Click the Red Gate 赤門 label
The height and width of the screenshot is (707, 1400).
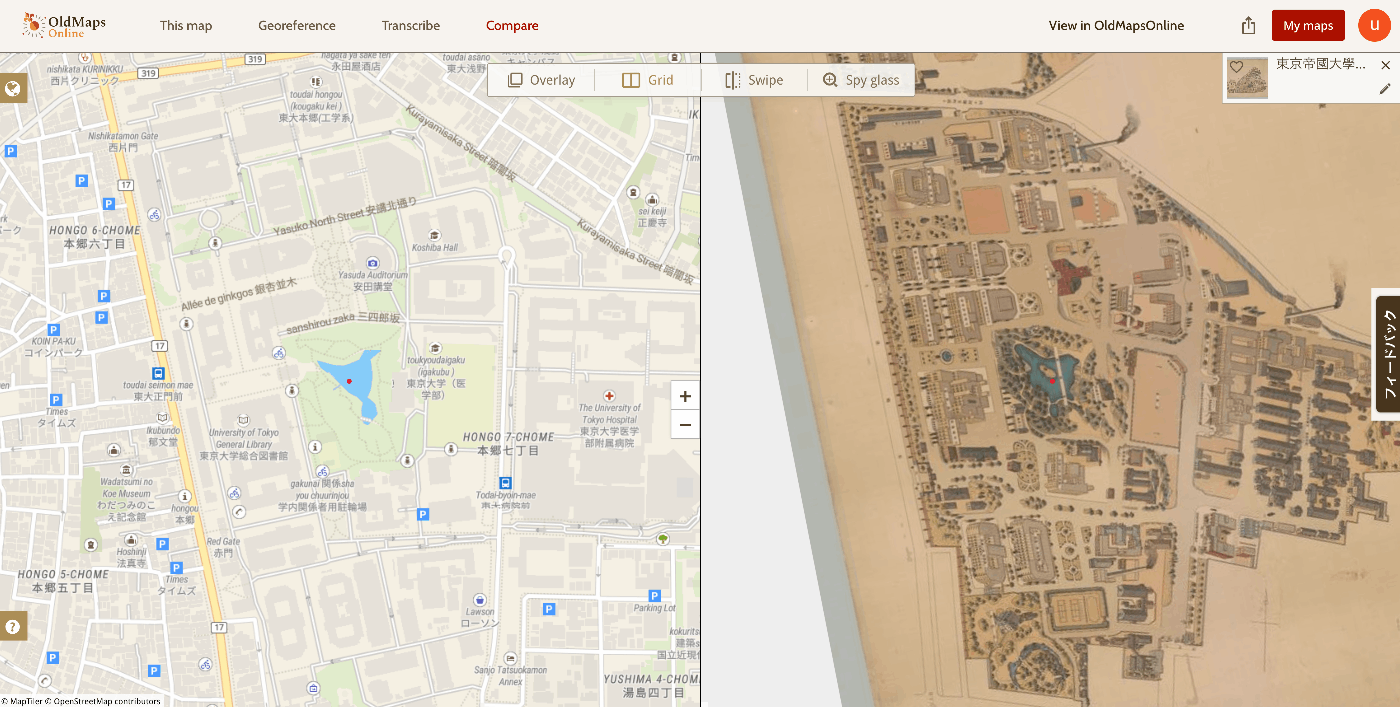(223, 546)
